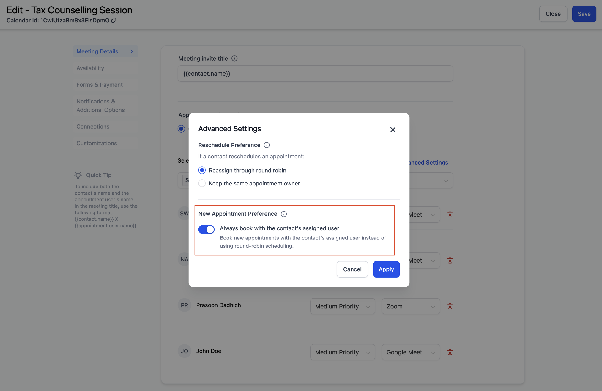Click the Close button in header
This screenshot has height=391, width=602.
[x=553, y=14]
